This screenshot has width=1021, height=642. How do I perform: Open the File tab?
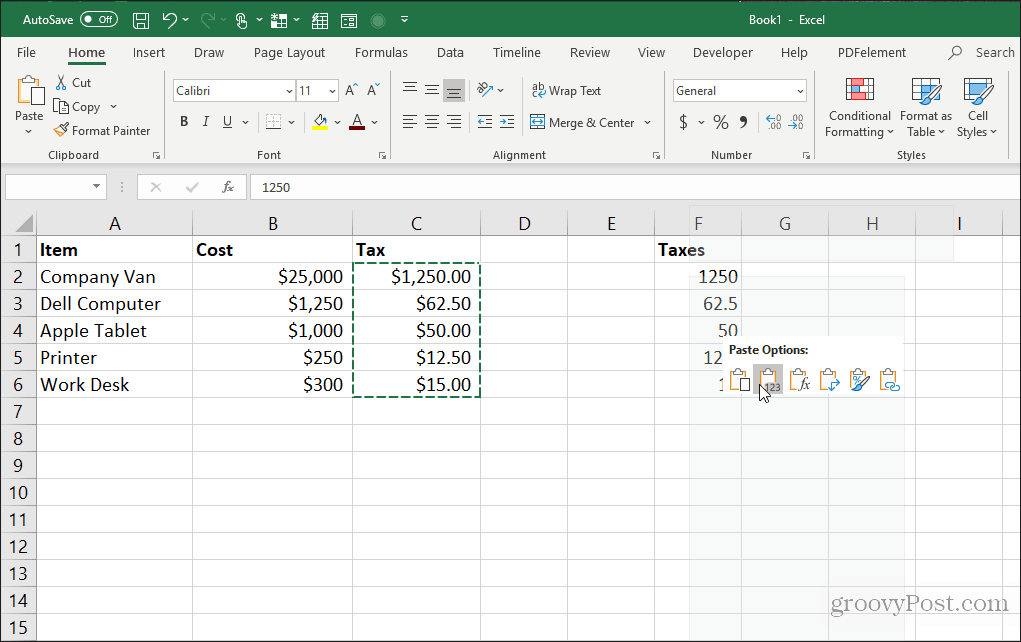click(x=26, y=53)
